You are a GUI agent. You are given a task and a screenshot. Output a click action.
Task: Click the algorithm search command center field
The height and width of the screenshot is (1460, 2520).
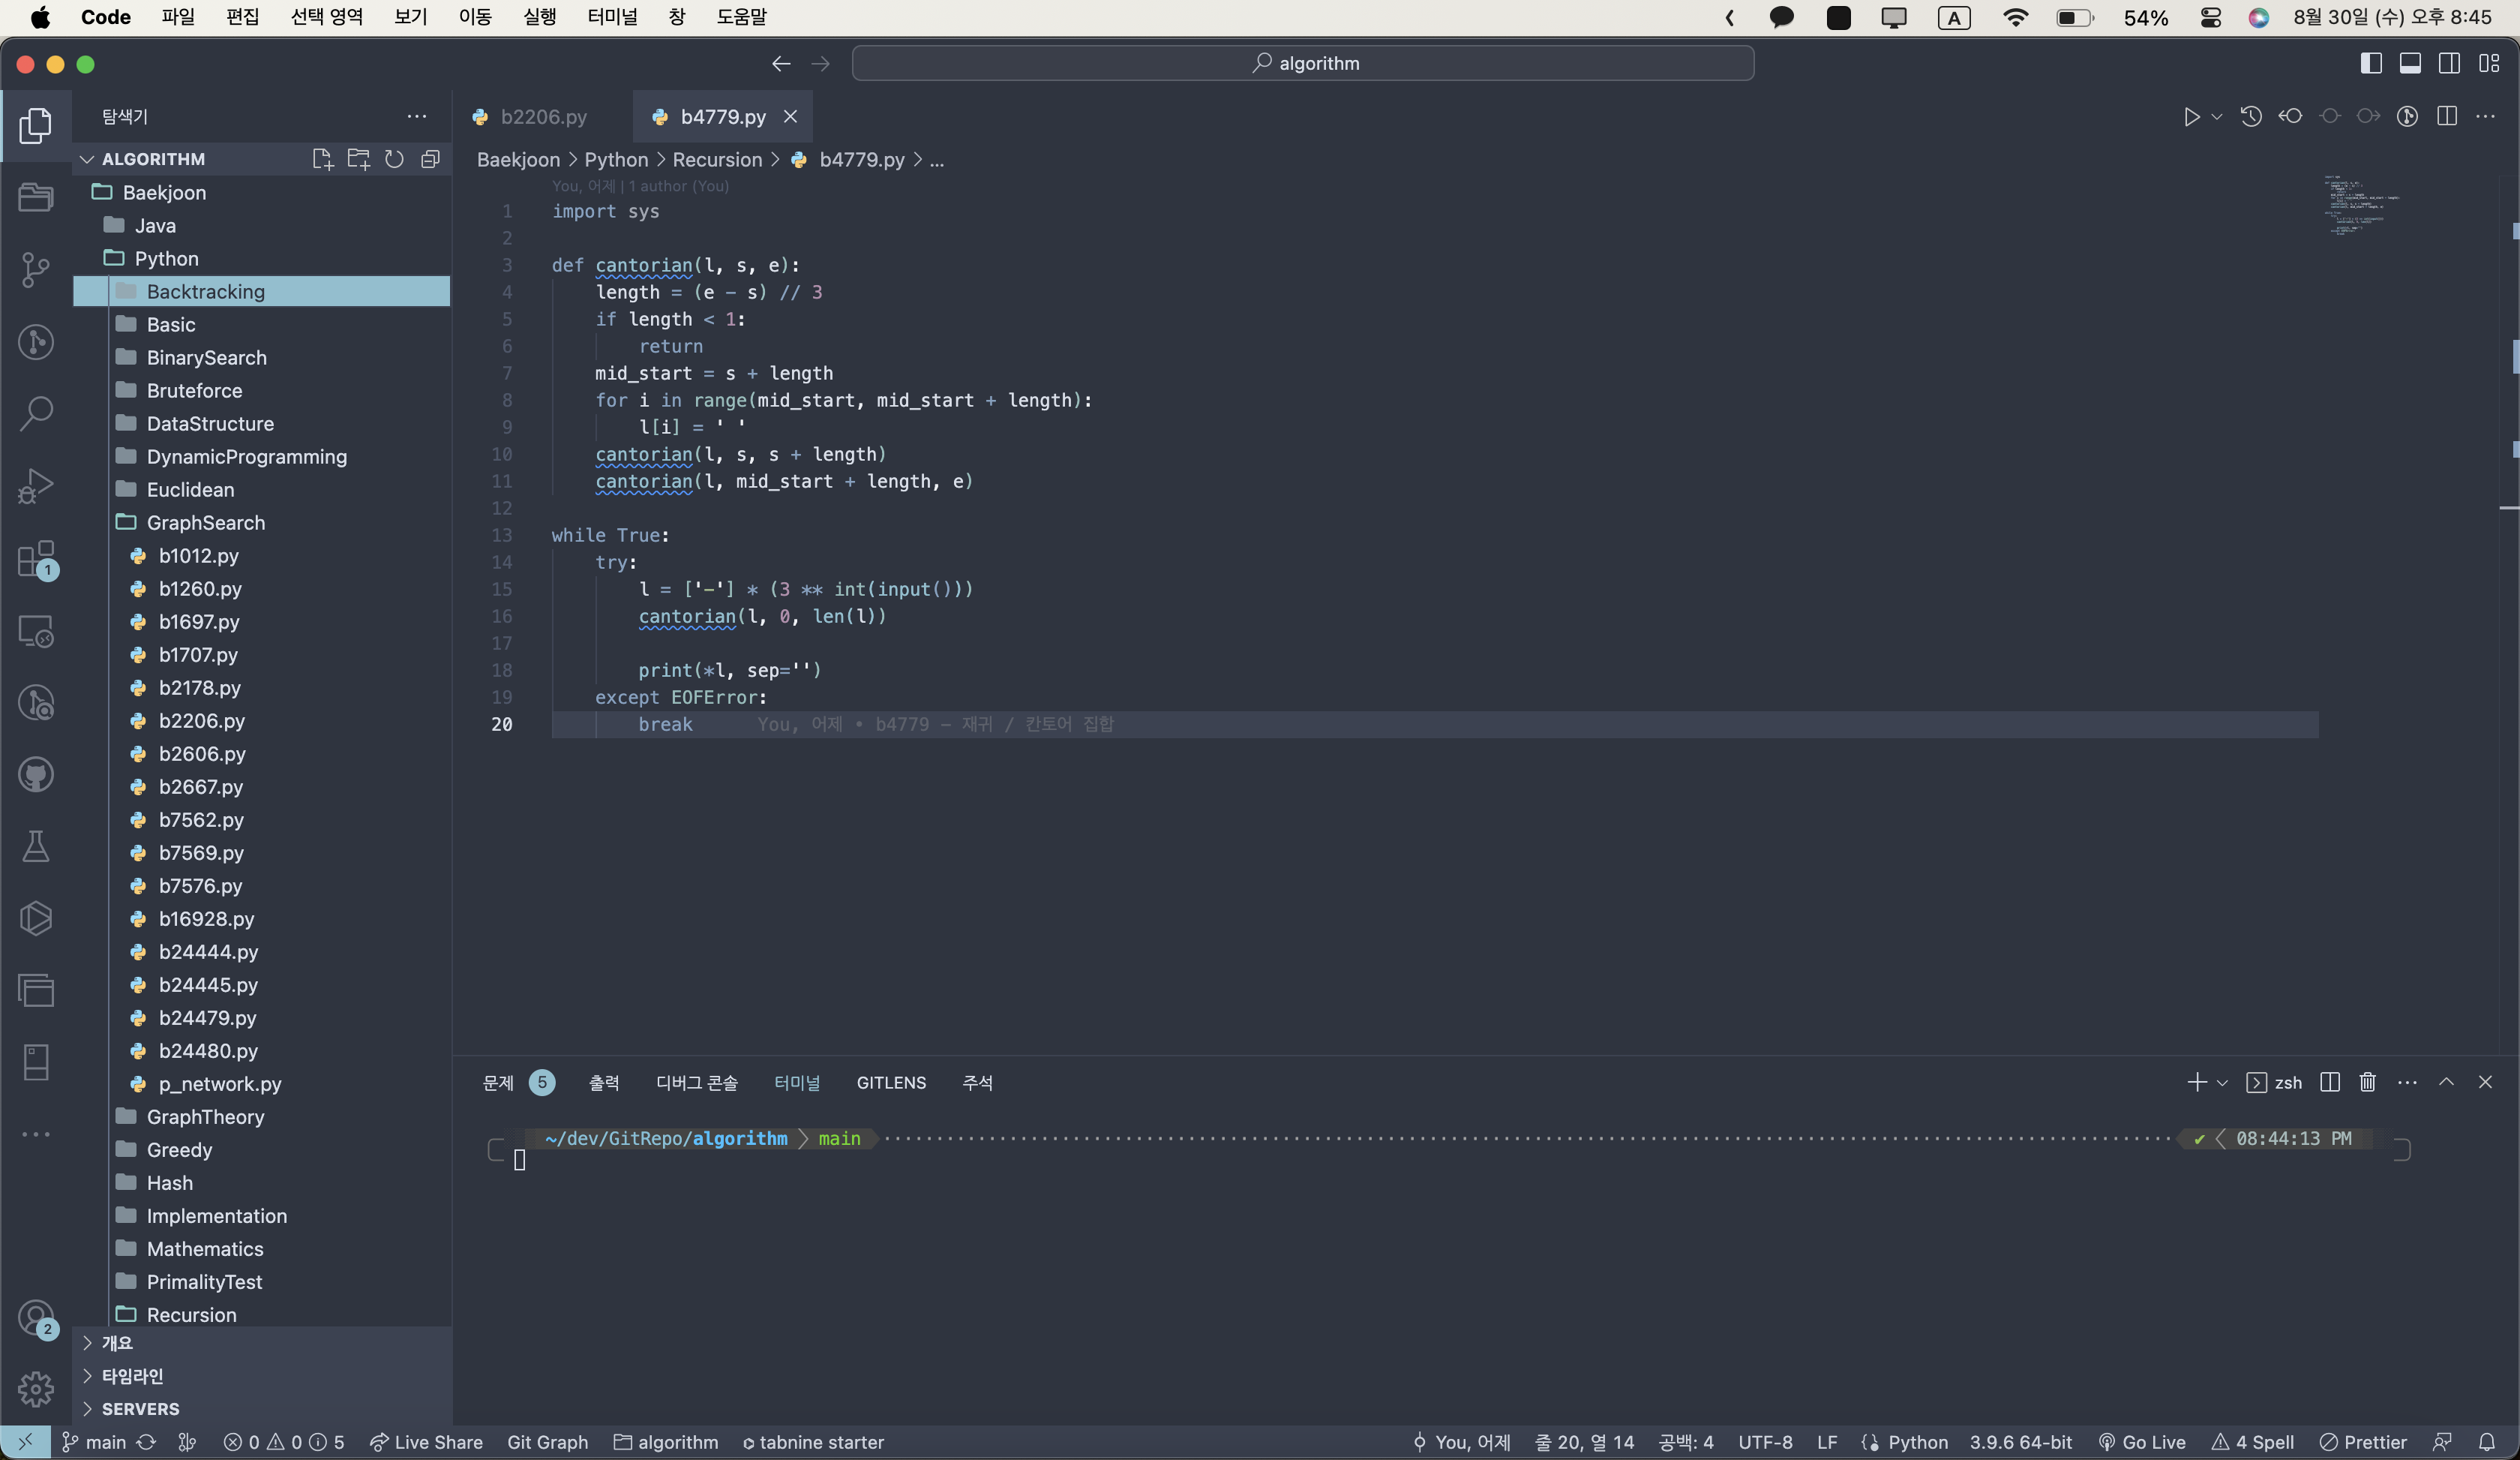[x=1302, y=63]
